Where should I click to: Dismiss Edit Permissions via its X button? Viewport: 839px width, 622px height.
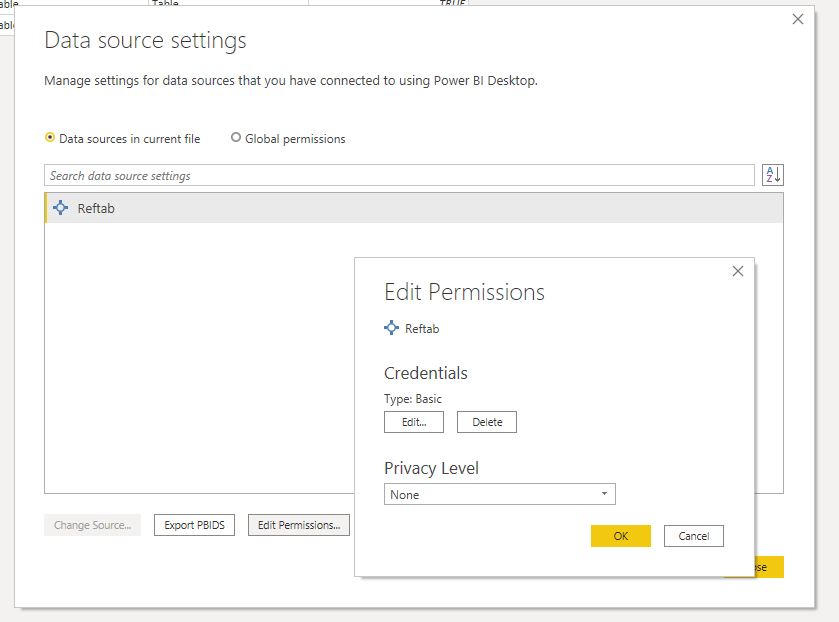point(738,270)
